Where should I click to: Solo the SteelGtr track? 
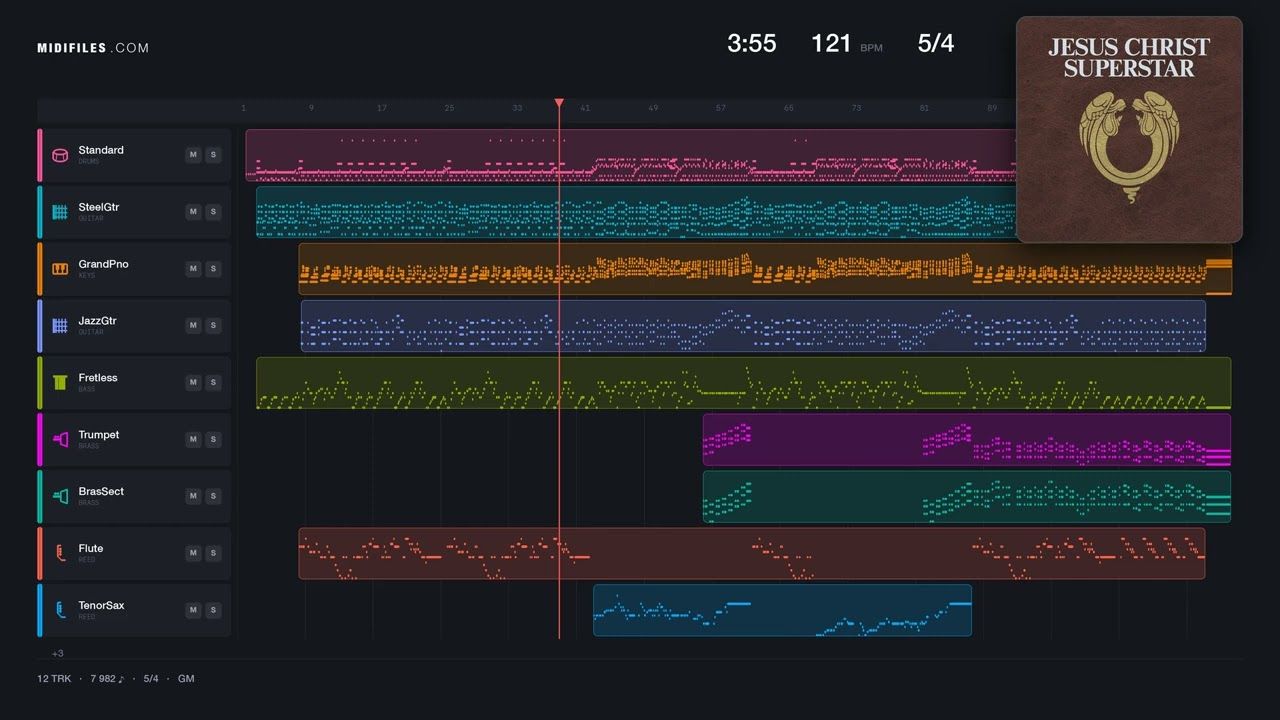(212, 212)
